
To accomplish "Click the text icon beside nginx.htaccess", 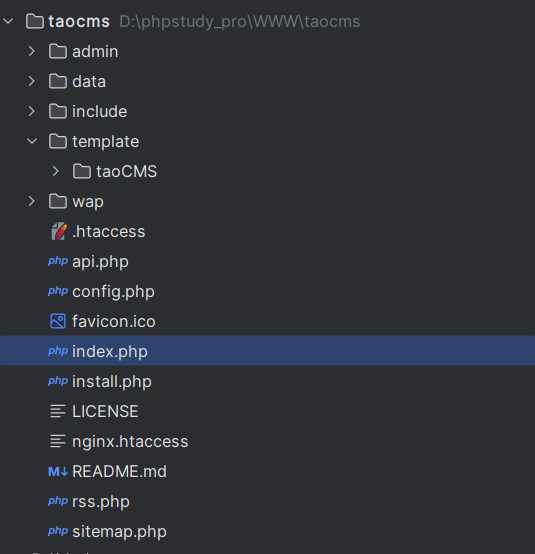I will coord(58,441).
